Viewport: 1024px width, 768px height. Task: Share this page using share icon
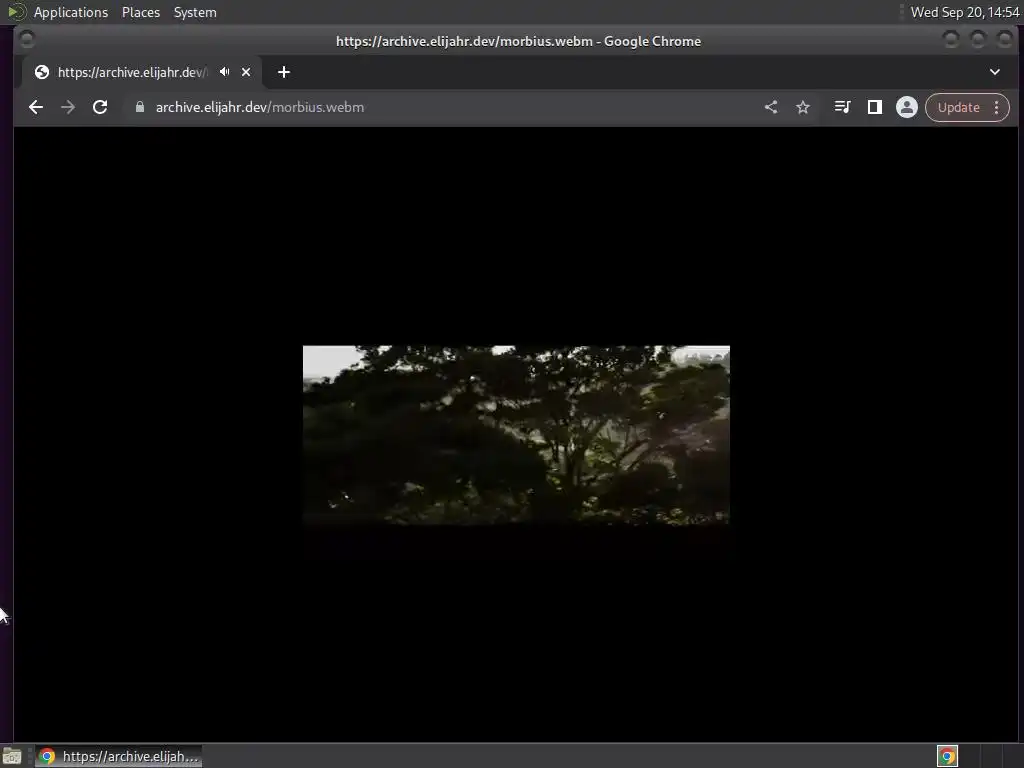[771, 107]
